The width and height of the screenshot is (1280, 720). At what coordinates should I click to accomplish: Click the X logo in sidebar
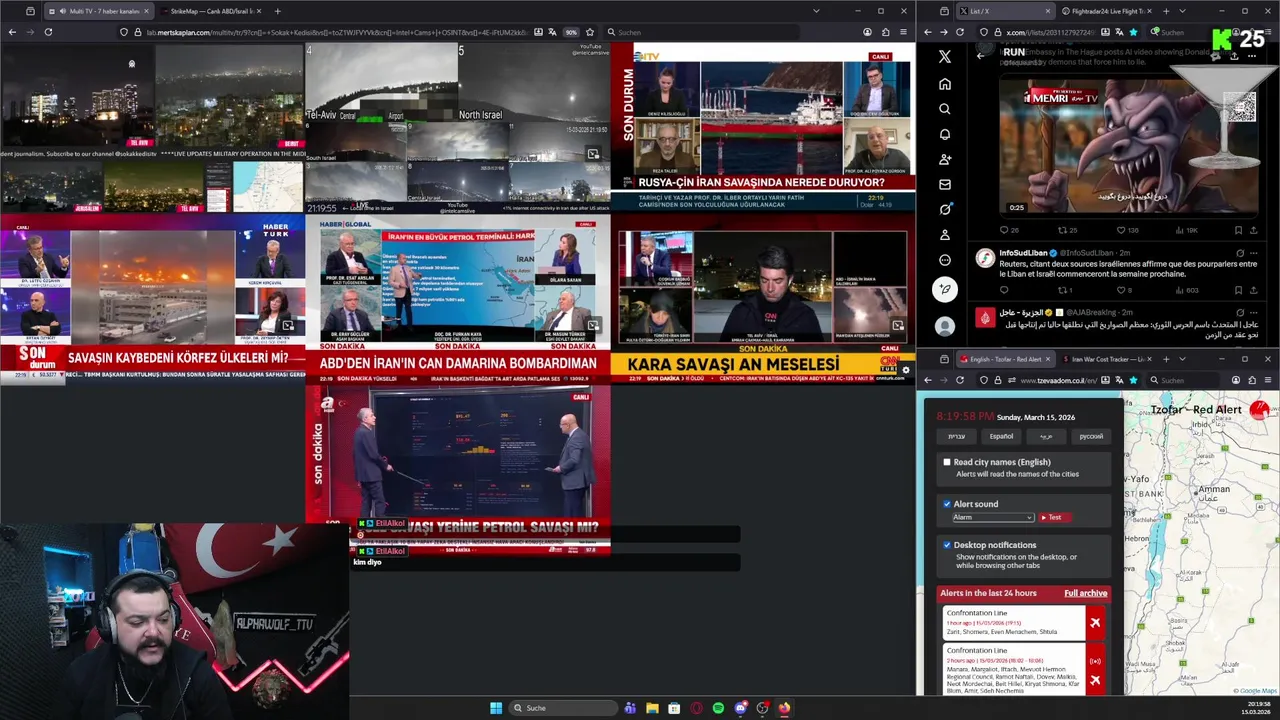[944, 57]
